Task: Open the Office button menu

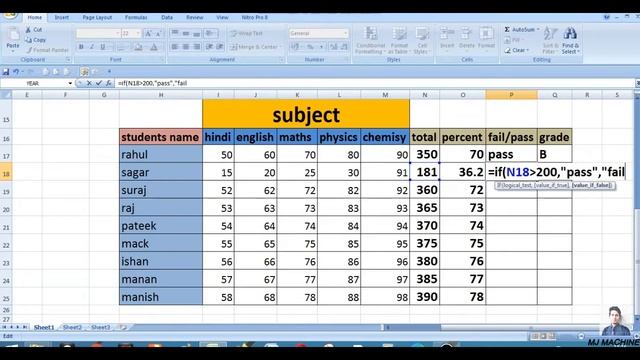Action: pos(10,16)
